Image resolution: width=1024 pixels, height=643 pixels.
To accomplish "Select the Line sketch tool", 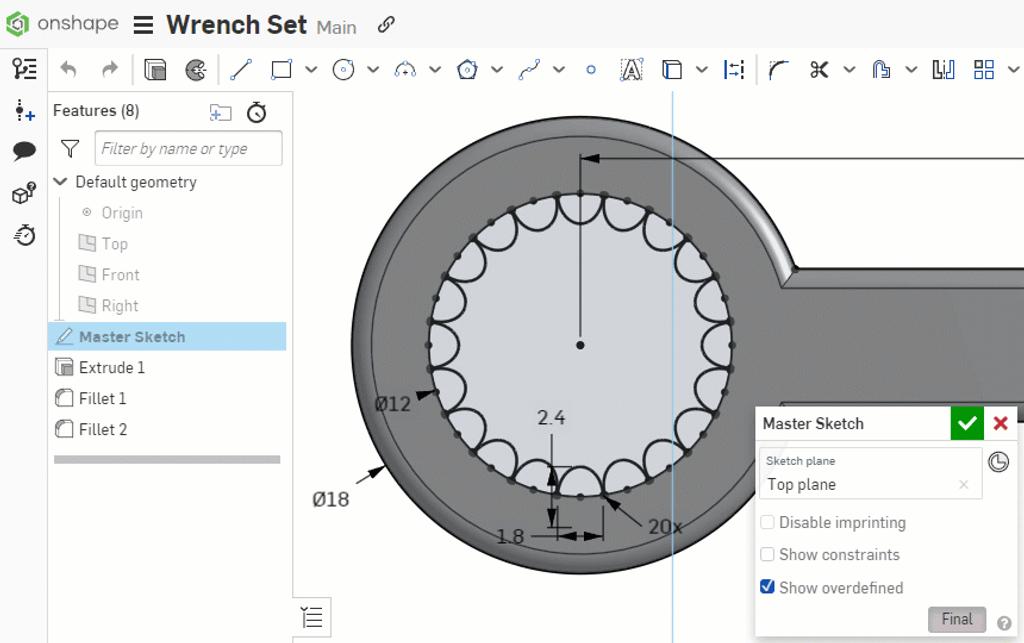I will pyautogui.click(x=240, y=69).
